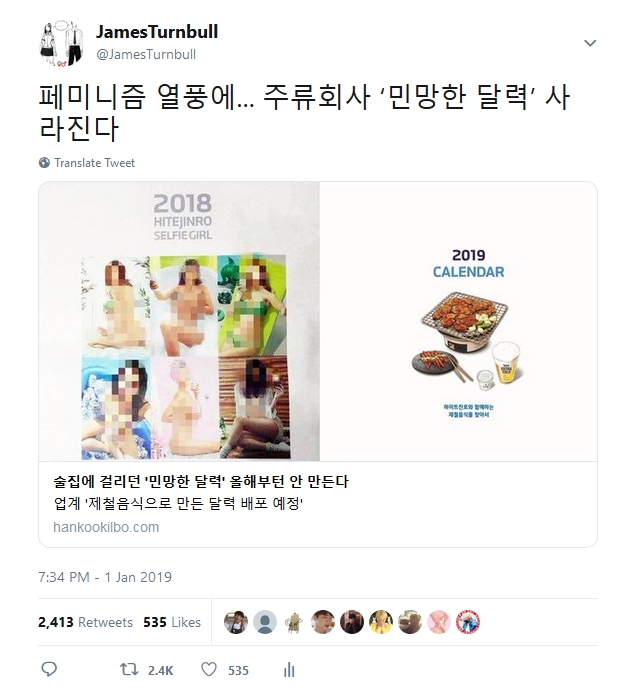Expand the tweet options chevron
Screen dimensions: 636x699
[590, 43]
